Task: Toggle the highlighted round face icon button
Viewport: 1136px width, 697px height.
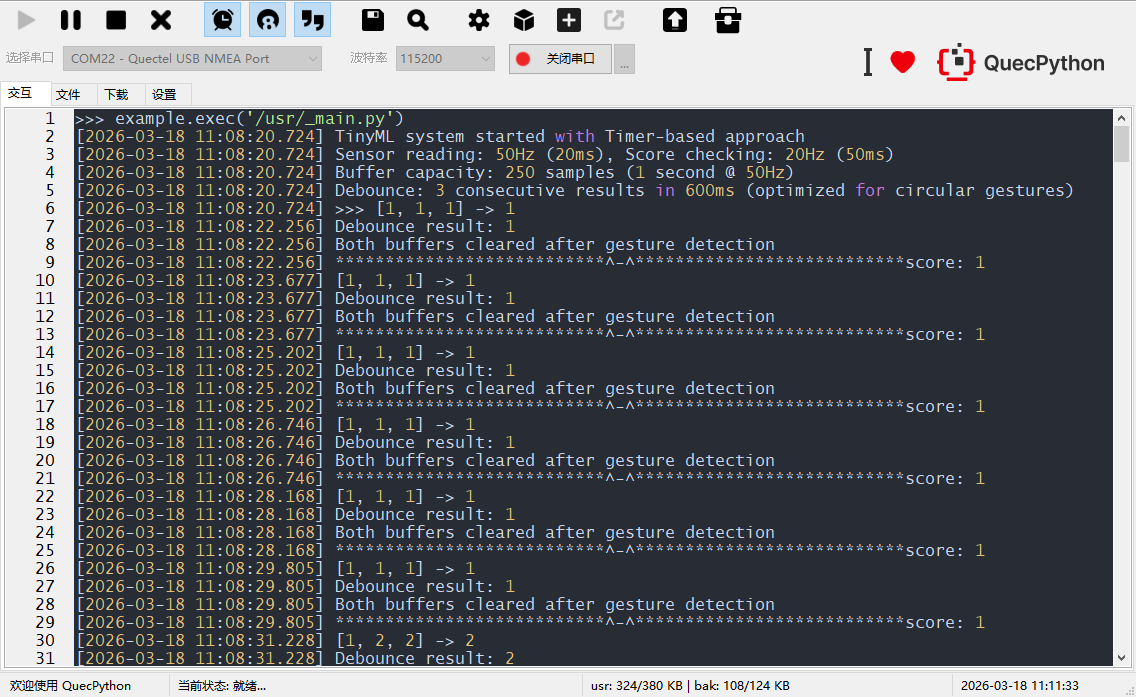Action: pyautogui.click(x=267, y=20)
